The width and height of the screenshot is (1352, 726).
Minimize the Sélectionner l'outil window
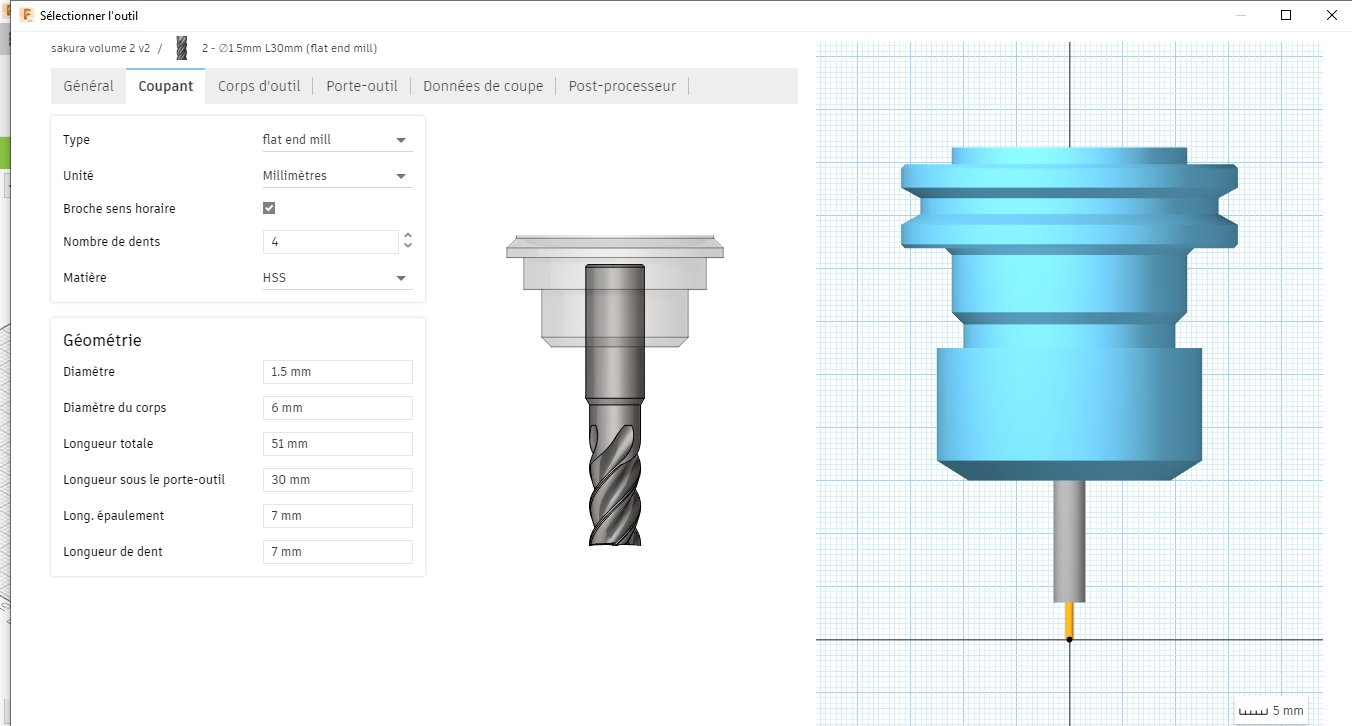point(1240,15)
